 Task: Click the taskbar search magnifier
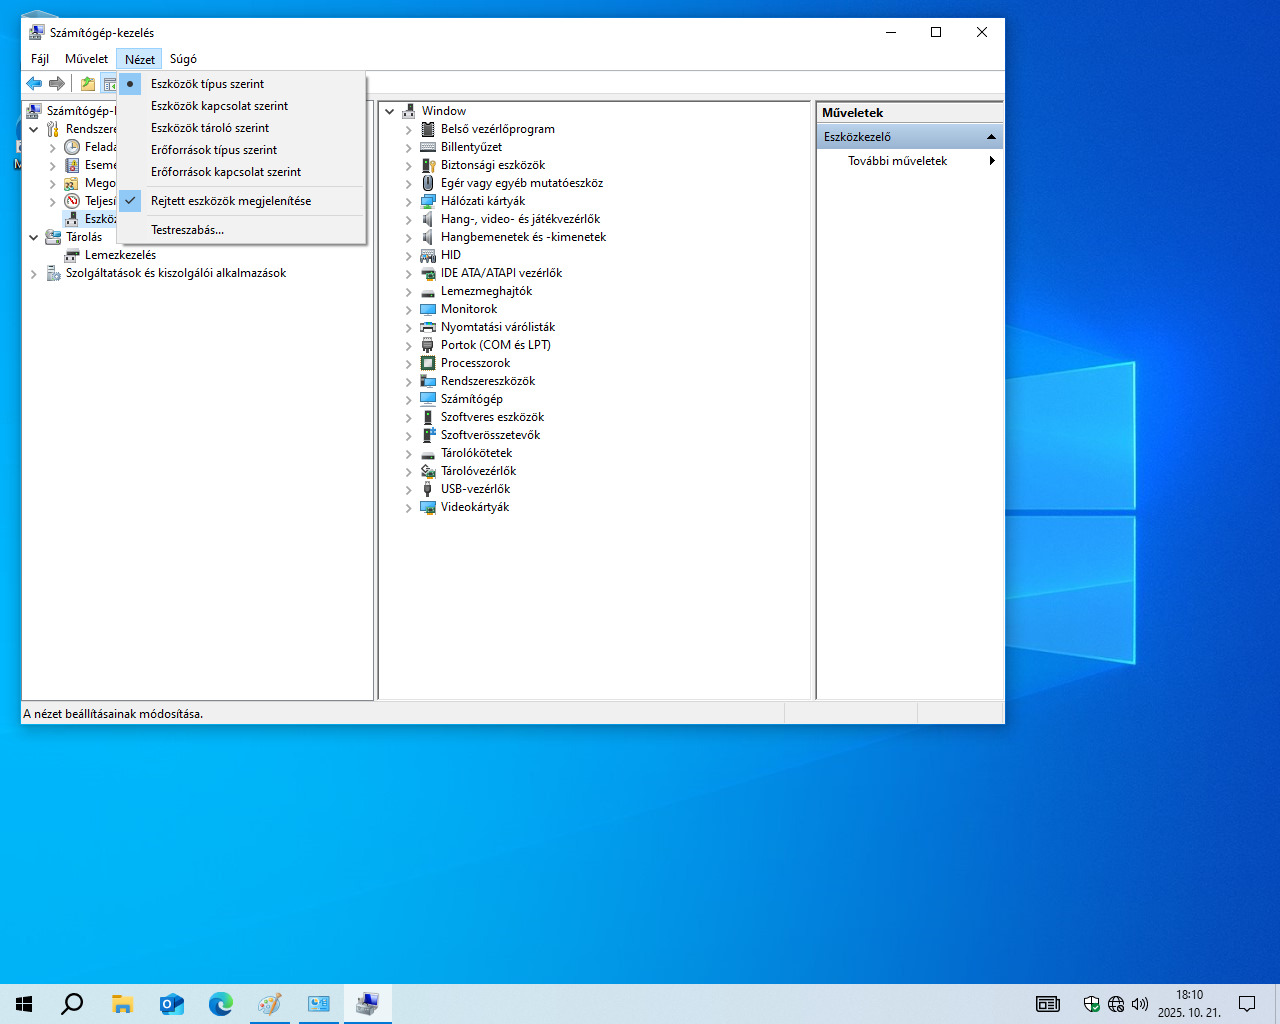(x=72, y=1004)
